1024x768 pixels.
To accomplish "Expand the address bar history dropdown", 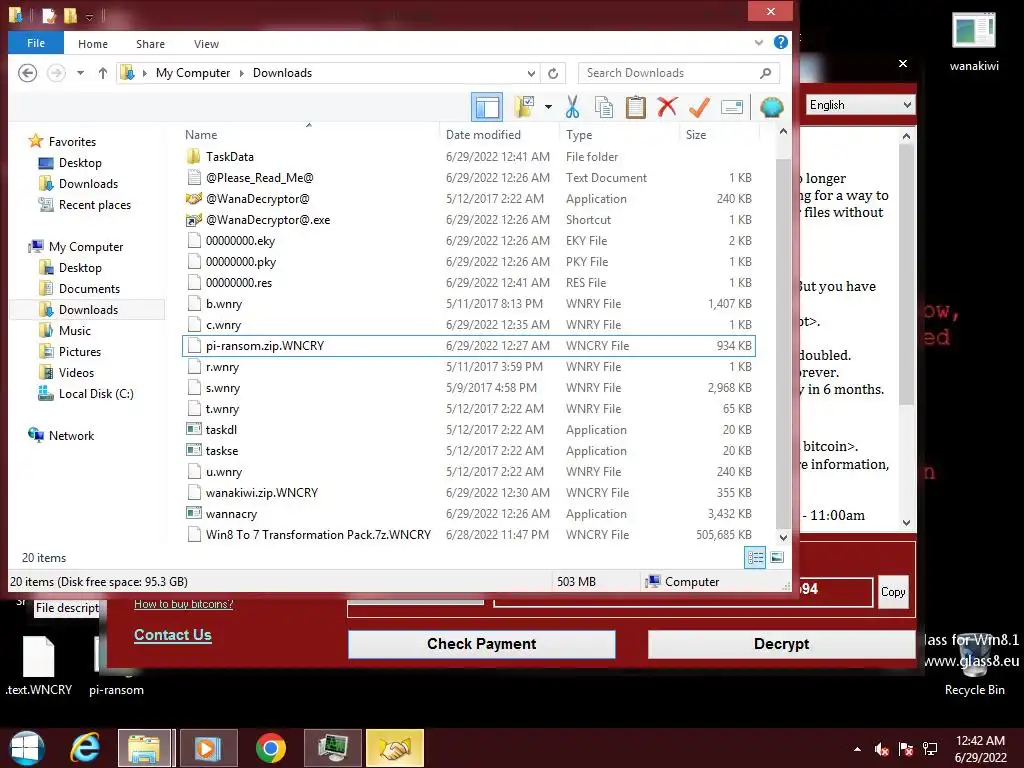I will (531, 73).
